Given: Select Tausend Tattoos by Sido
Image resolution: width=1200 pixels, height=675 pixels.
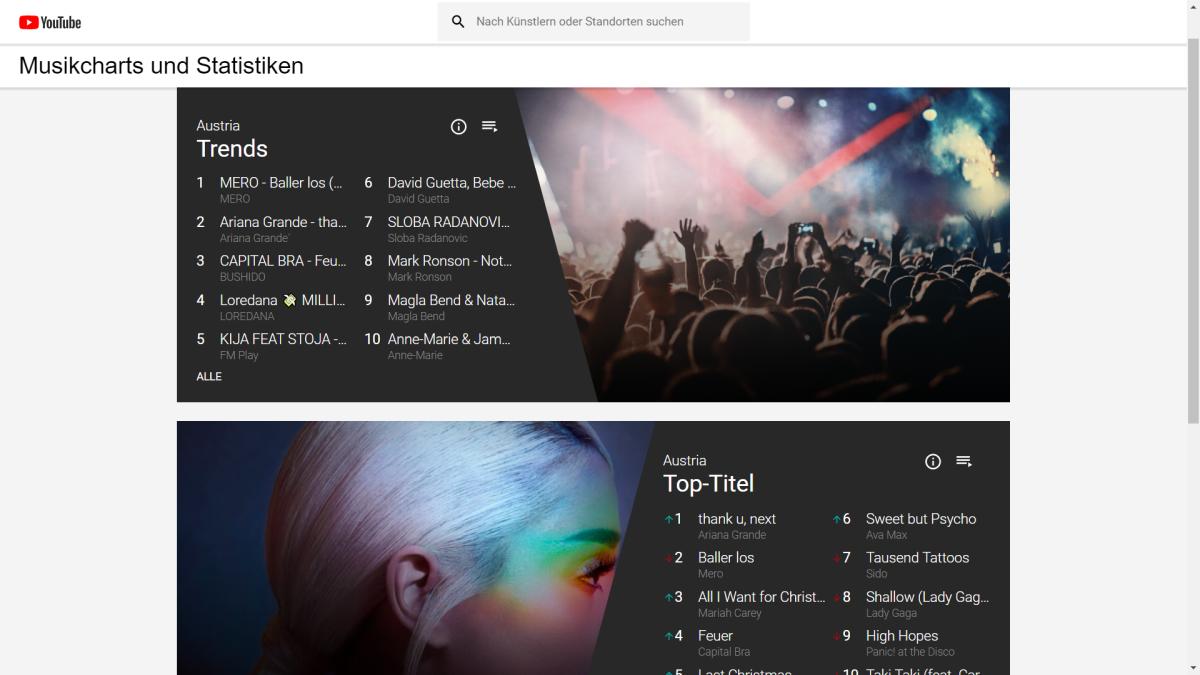Looking at the screenshot, I should pyautogui.click(x=917, y=558).
